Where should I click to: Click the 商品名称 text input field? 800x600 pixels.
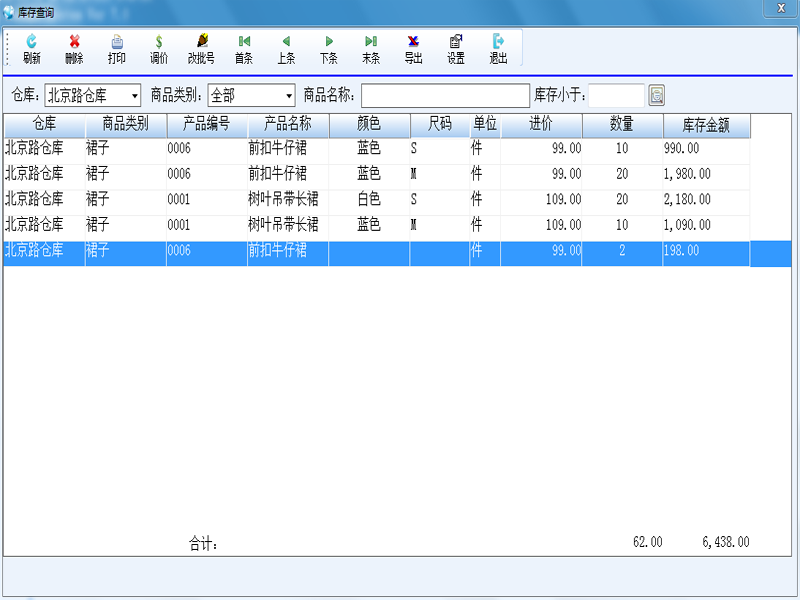pos(445,96)
